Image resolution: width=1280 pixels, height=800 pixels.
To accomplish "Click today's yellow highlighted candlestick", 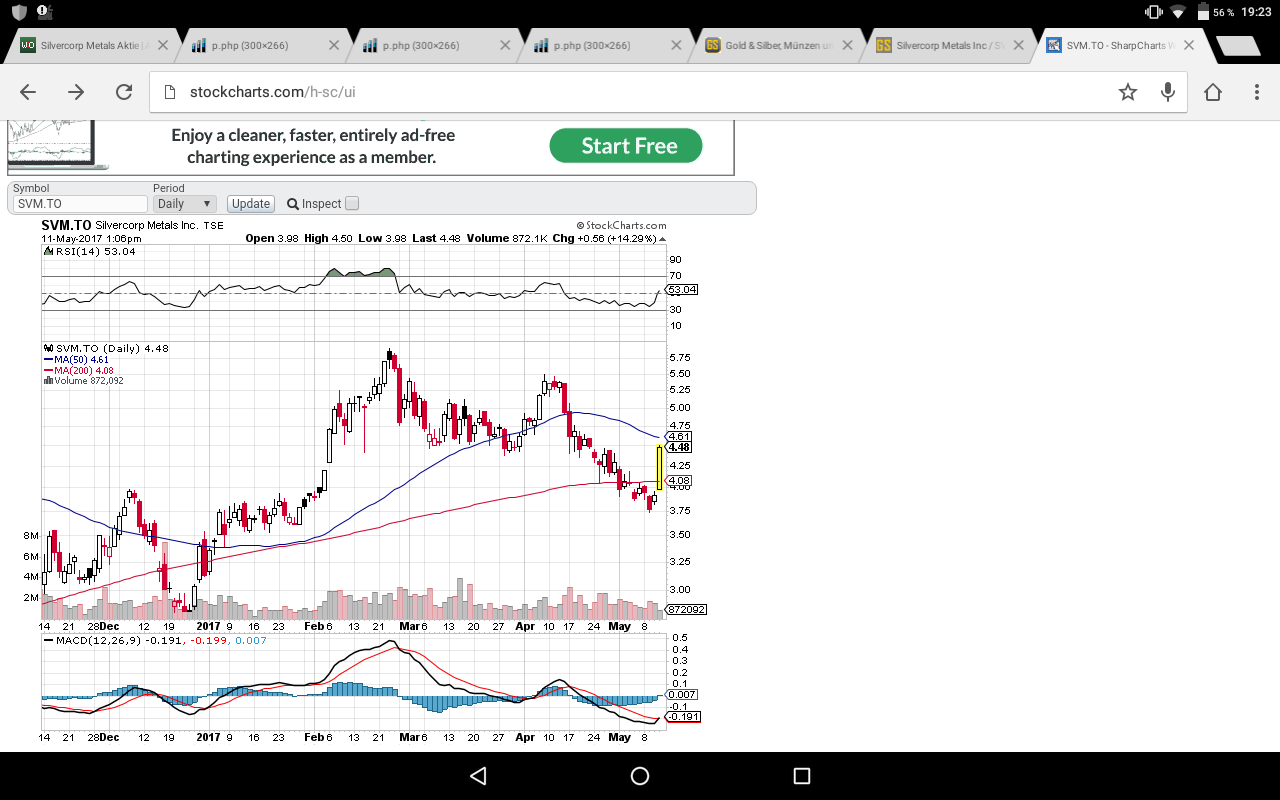I will click(x=659, y=467).
